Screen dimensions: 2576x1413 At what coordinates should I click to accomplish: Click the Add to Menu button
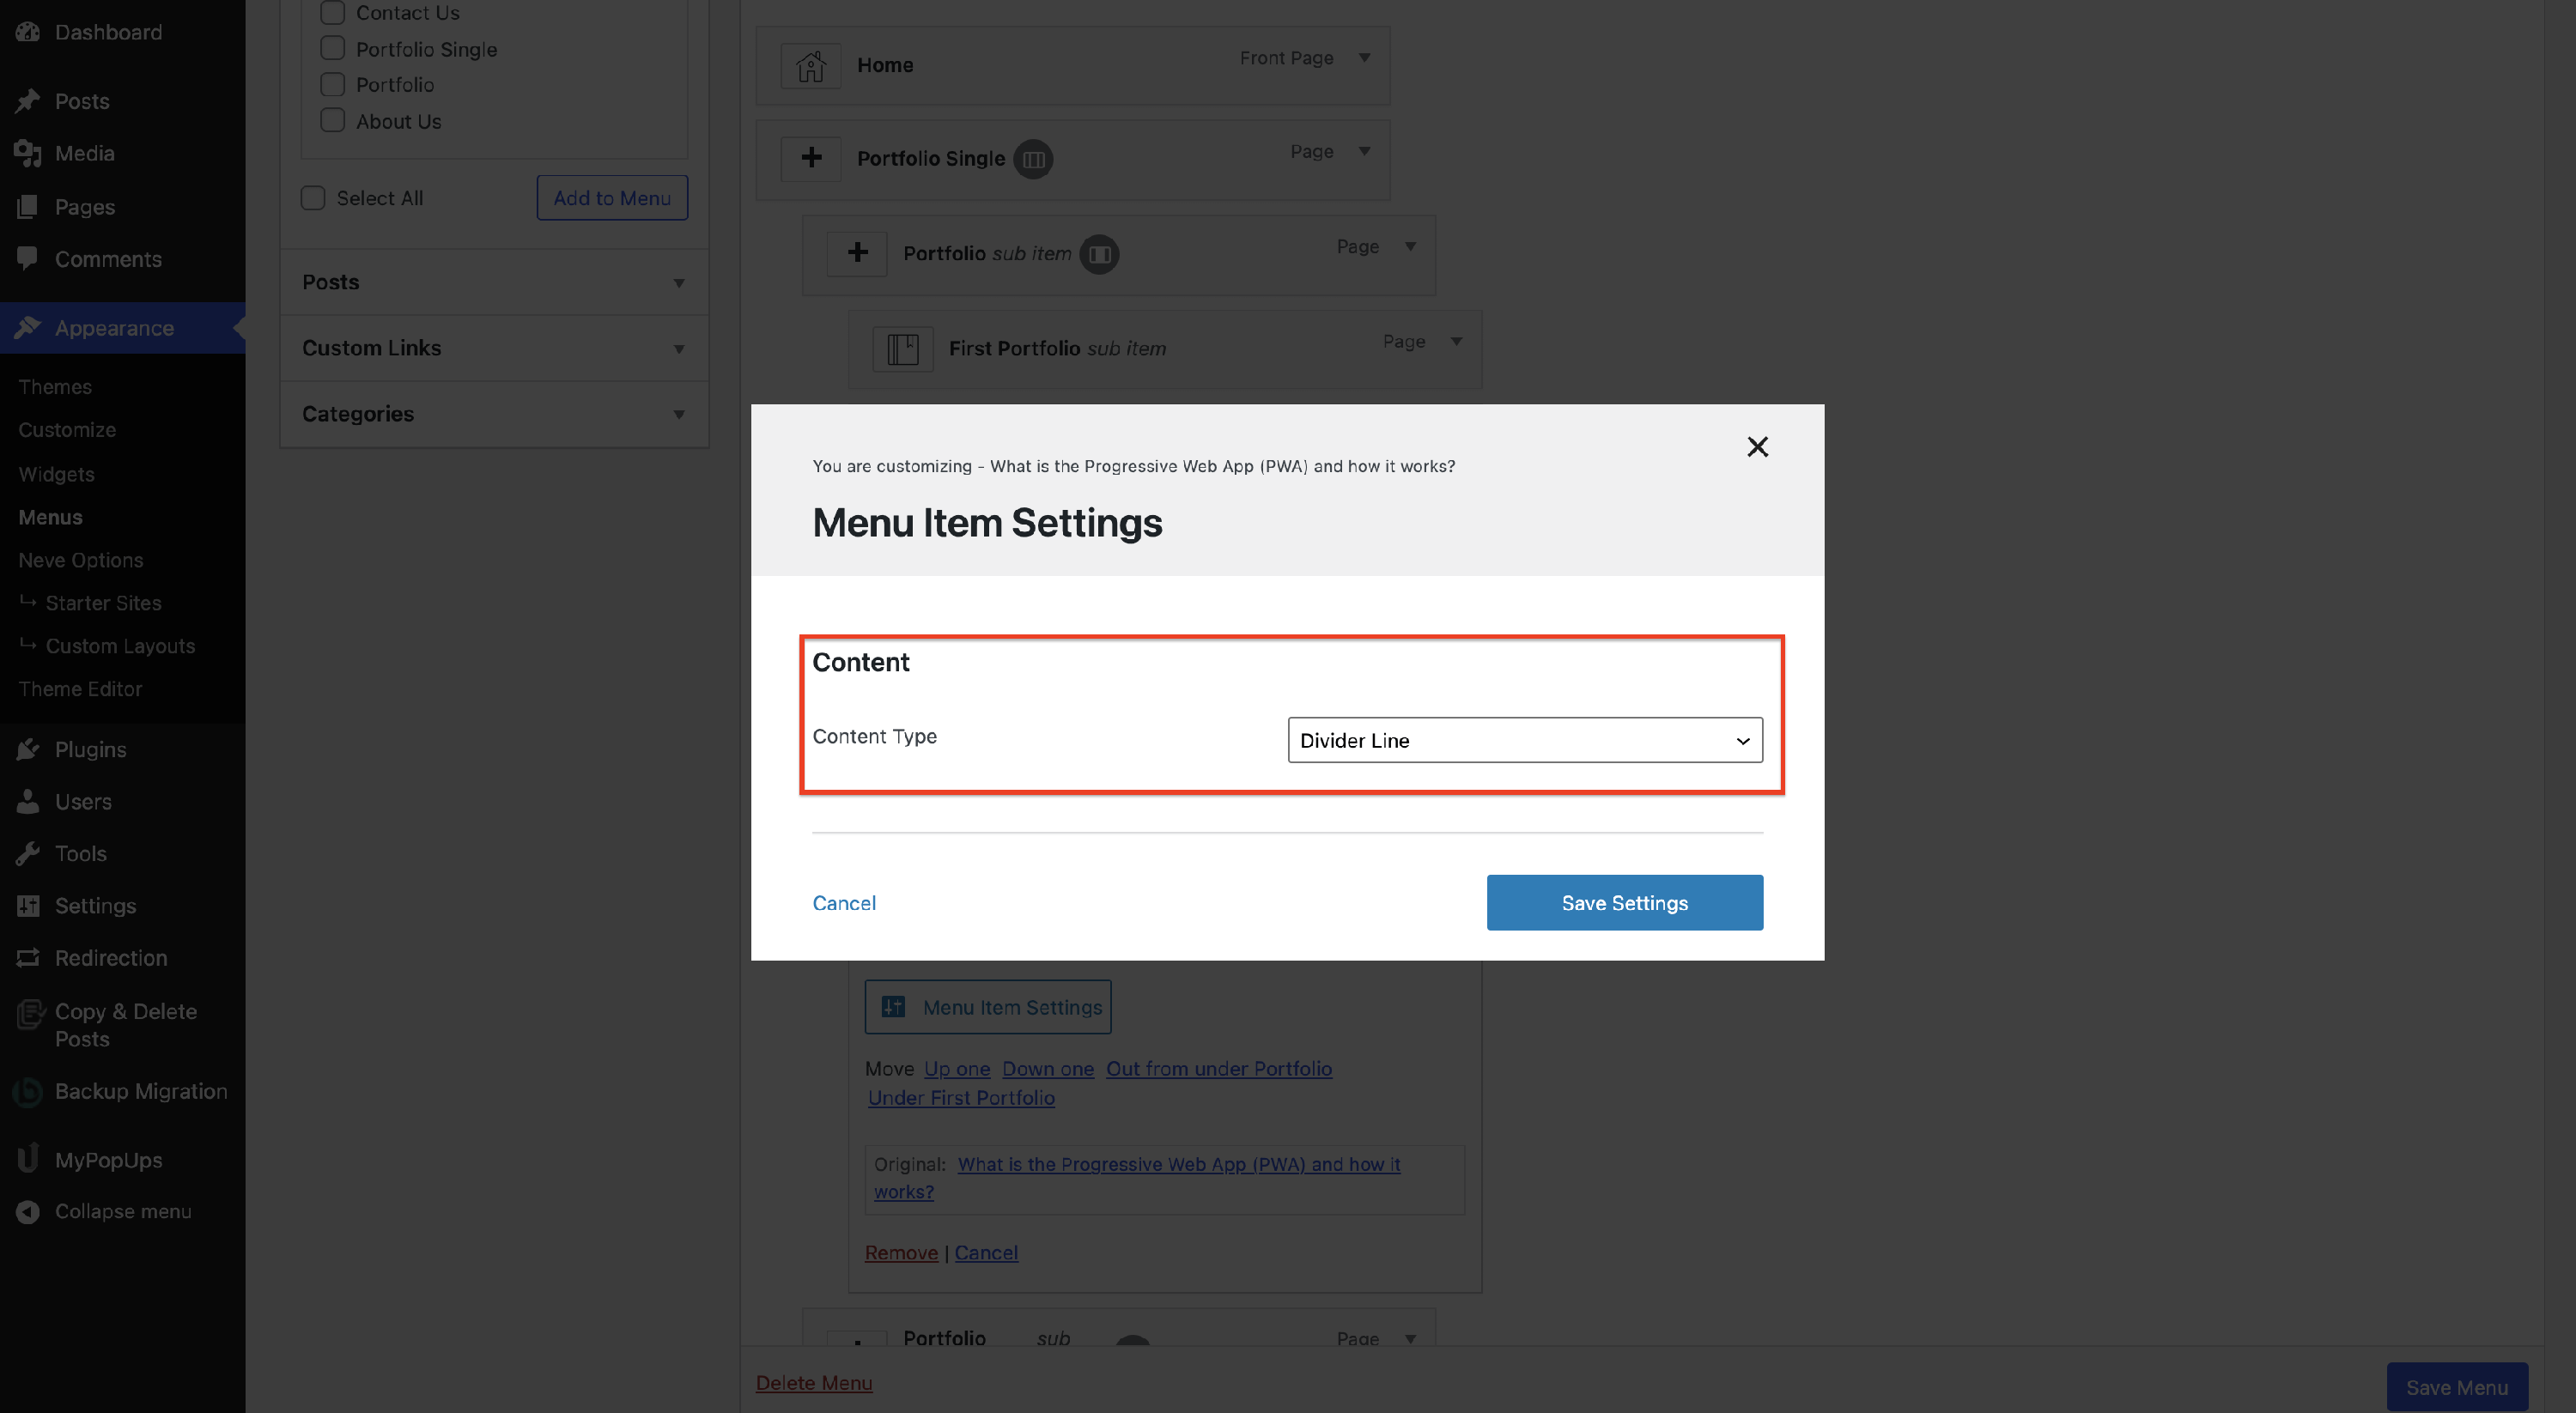(611, 198)
